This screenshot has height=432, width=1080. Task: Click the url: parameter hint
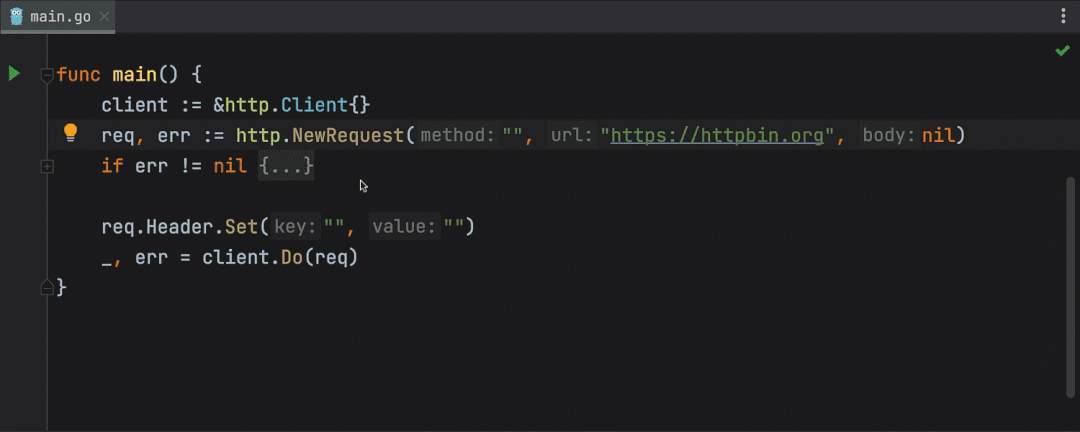pyautogui.click(x=572, y=136)
